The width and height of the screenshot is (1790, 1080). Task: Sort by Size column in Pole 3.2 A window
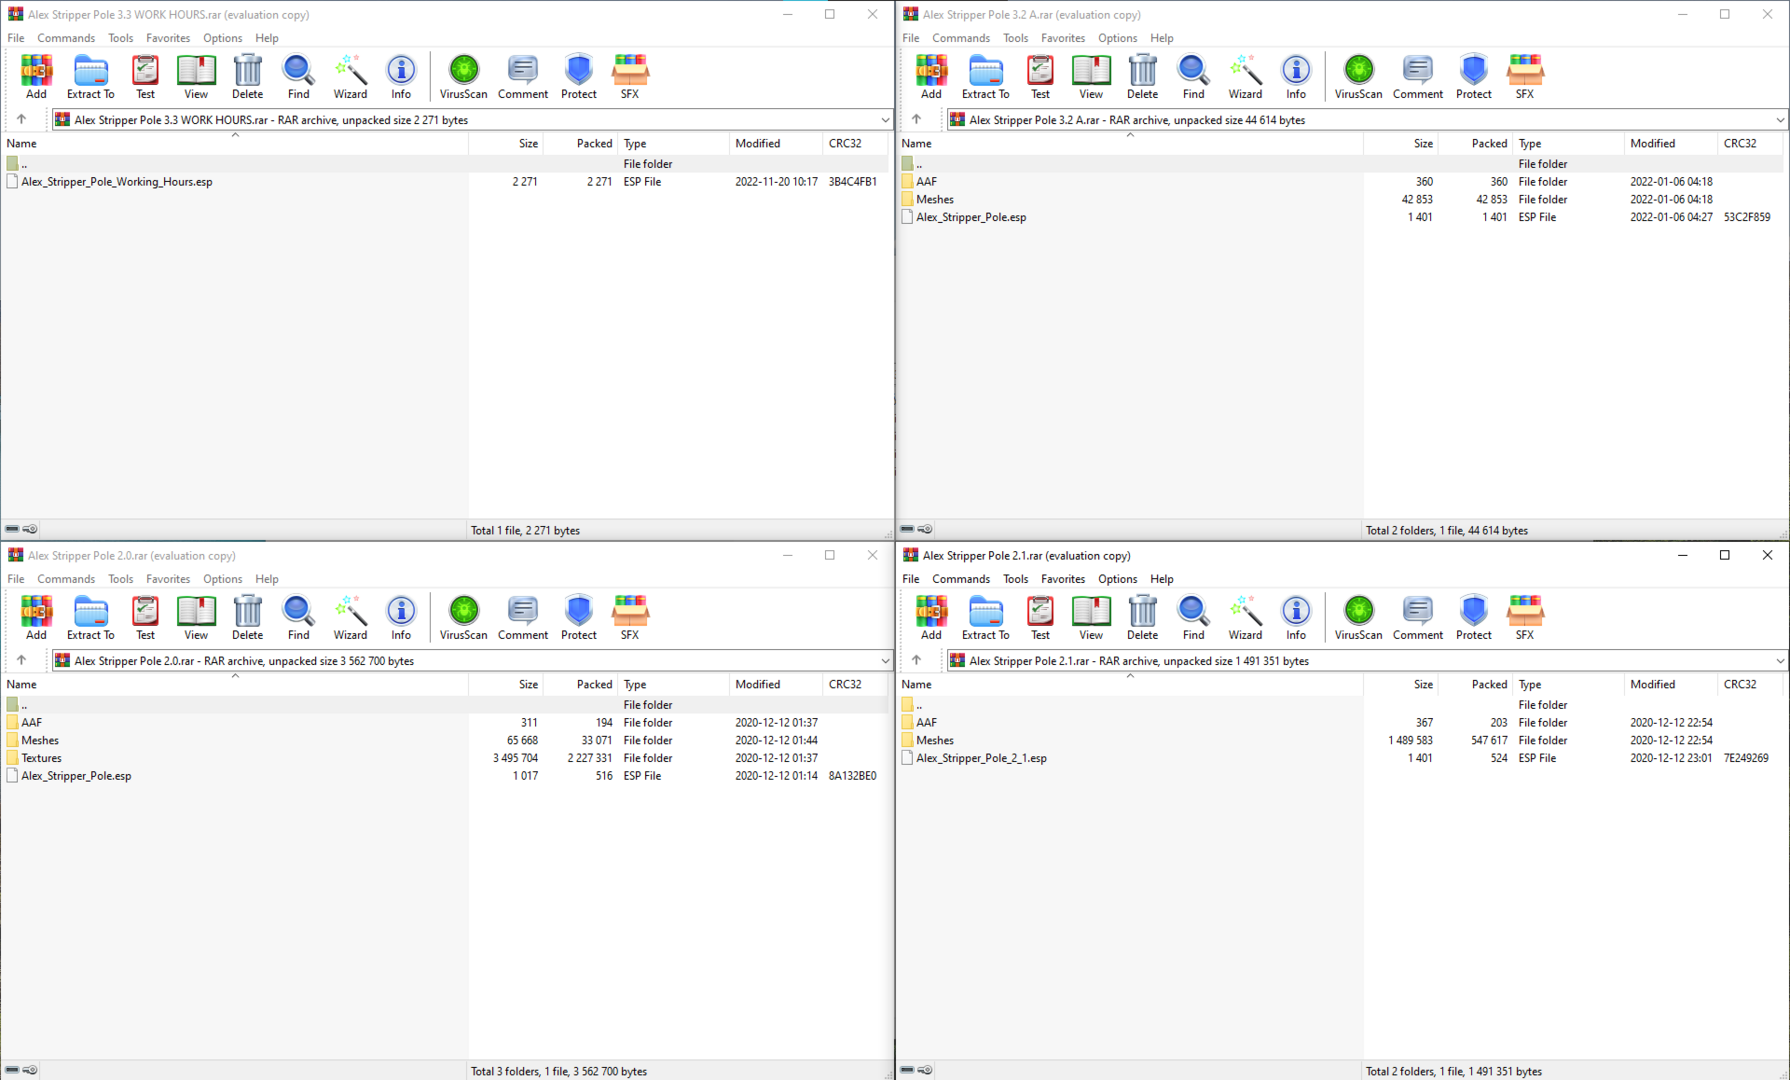1402,143
